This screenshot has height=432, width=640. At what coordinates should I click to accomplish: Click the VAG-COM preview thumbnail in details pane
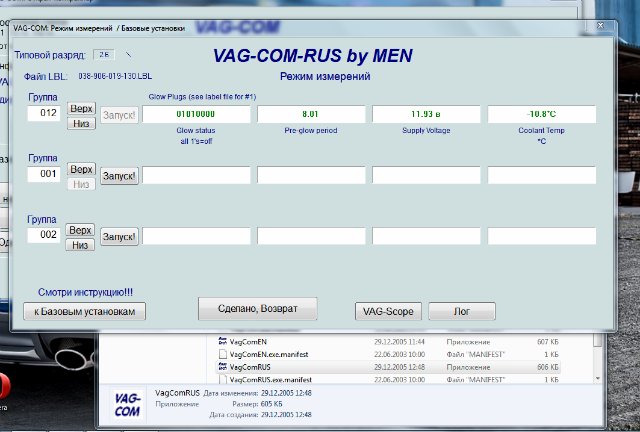pos(127,405)
